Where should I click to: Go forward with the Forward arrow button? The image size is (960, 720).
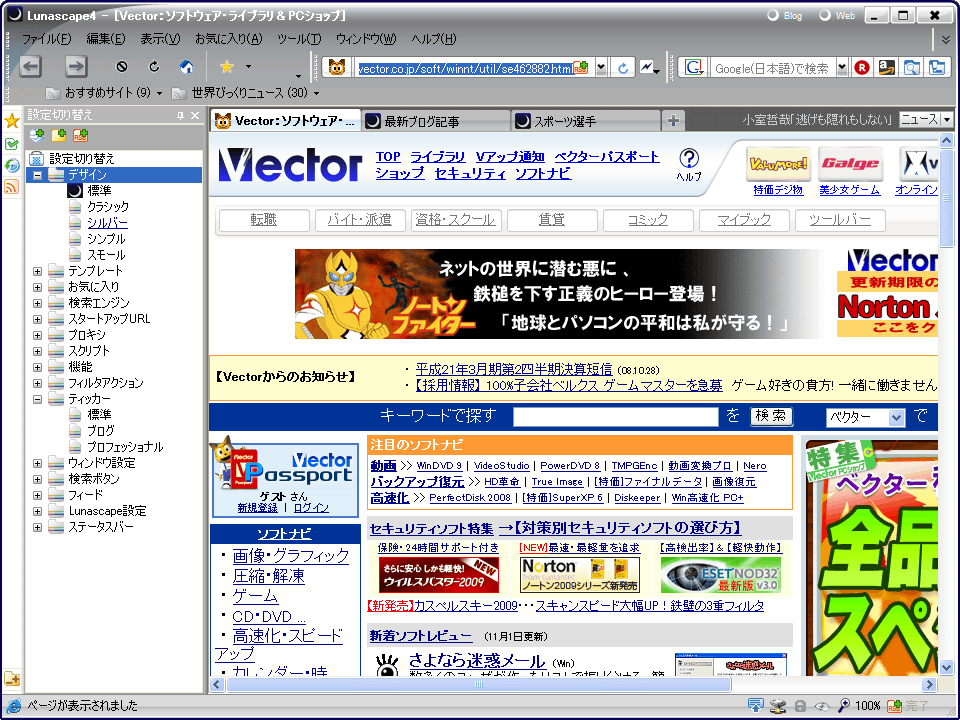[76, 66]
